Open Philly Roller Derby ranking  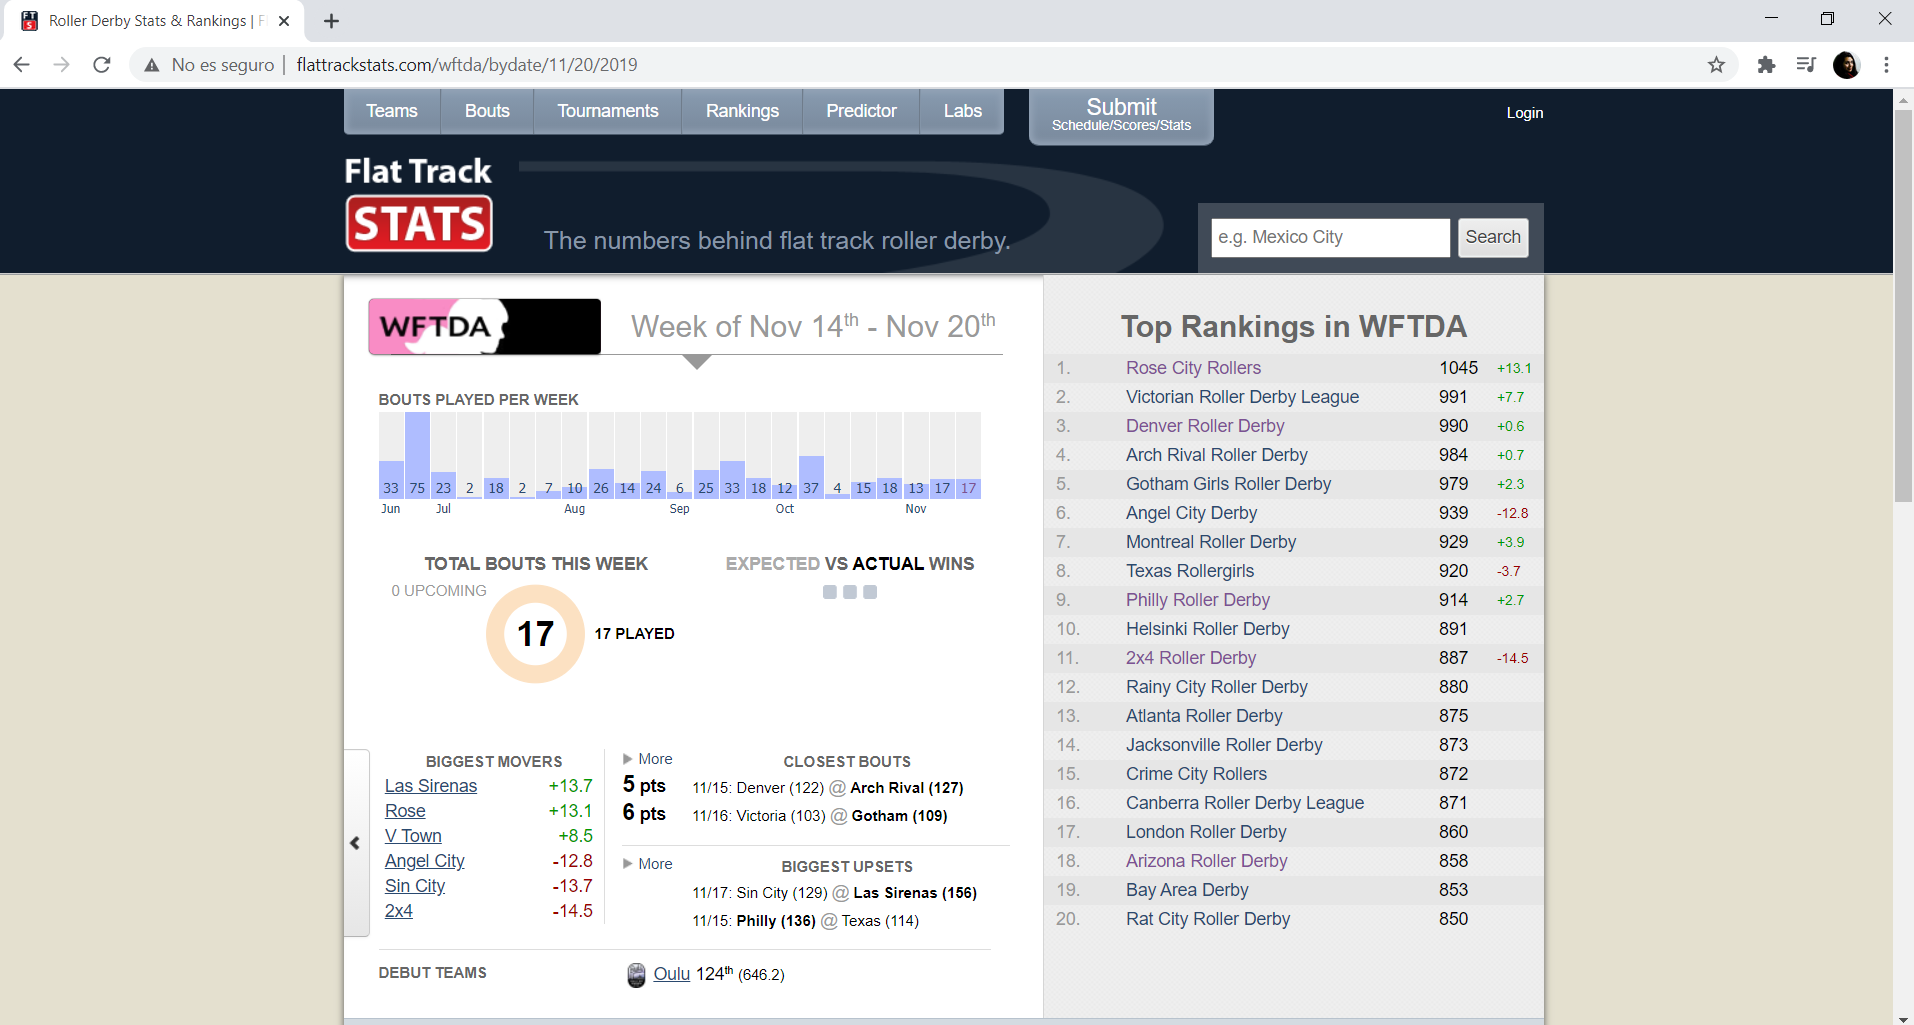coord(1198,600)
